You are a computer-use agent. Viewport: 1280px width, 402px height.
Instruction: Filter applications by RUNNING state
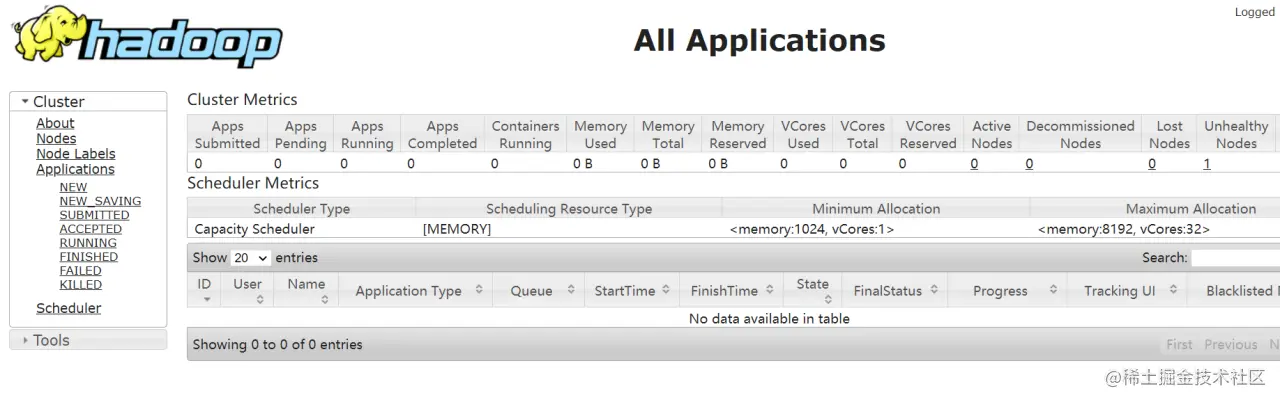[x=88, y=243]
